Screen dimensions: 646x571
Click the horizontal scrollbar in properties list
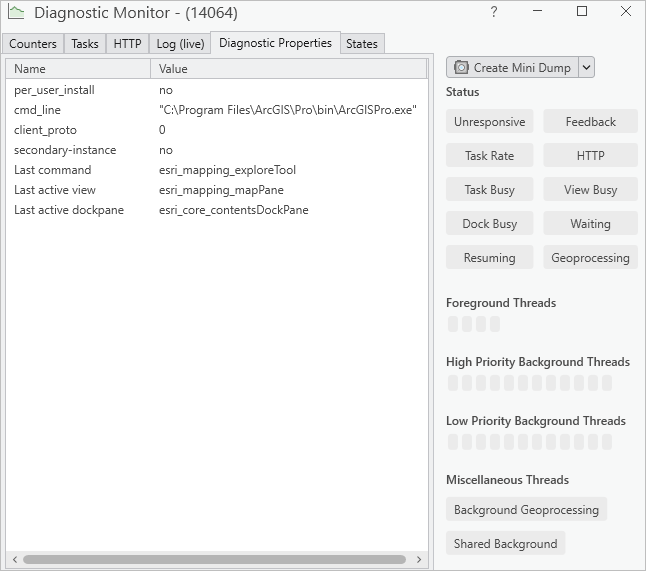[214, 560]
